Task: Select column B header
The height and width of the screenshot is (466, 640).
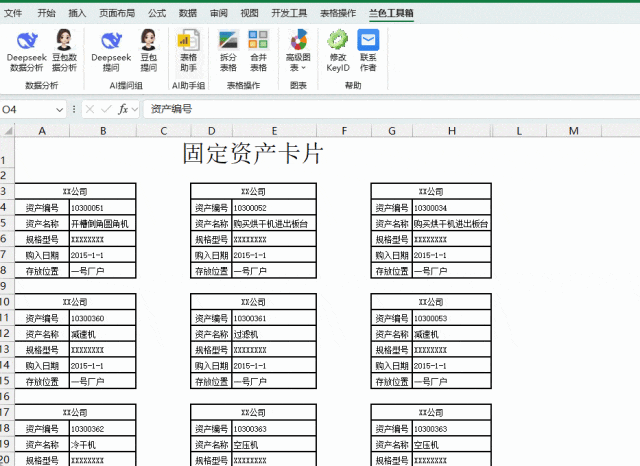Action: (x=103, y=131)
